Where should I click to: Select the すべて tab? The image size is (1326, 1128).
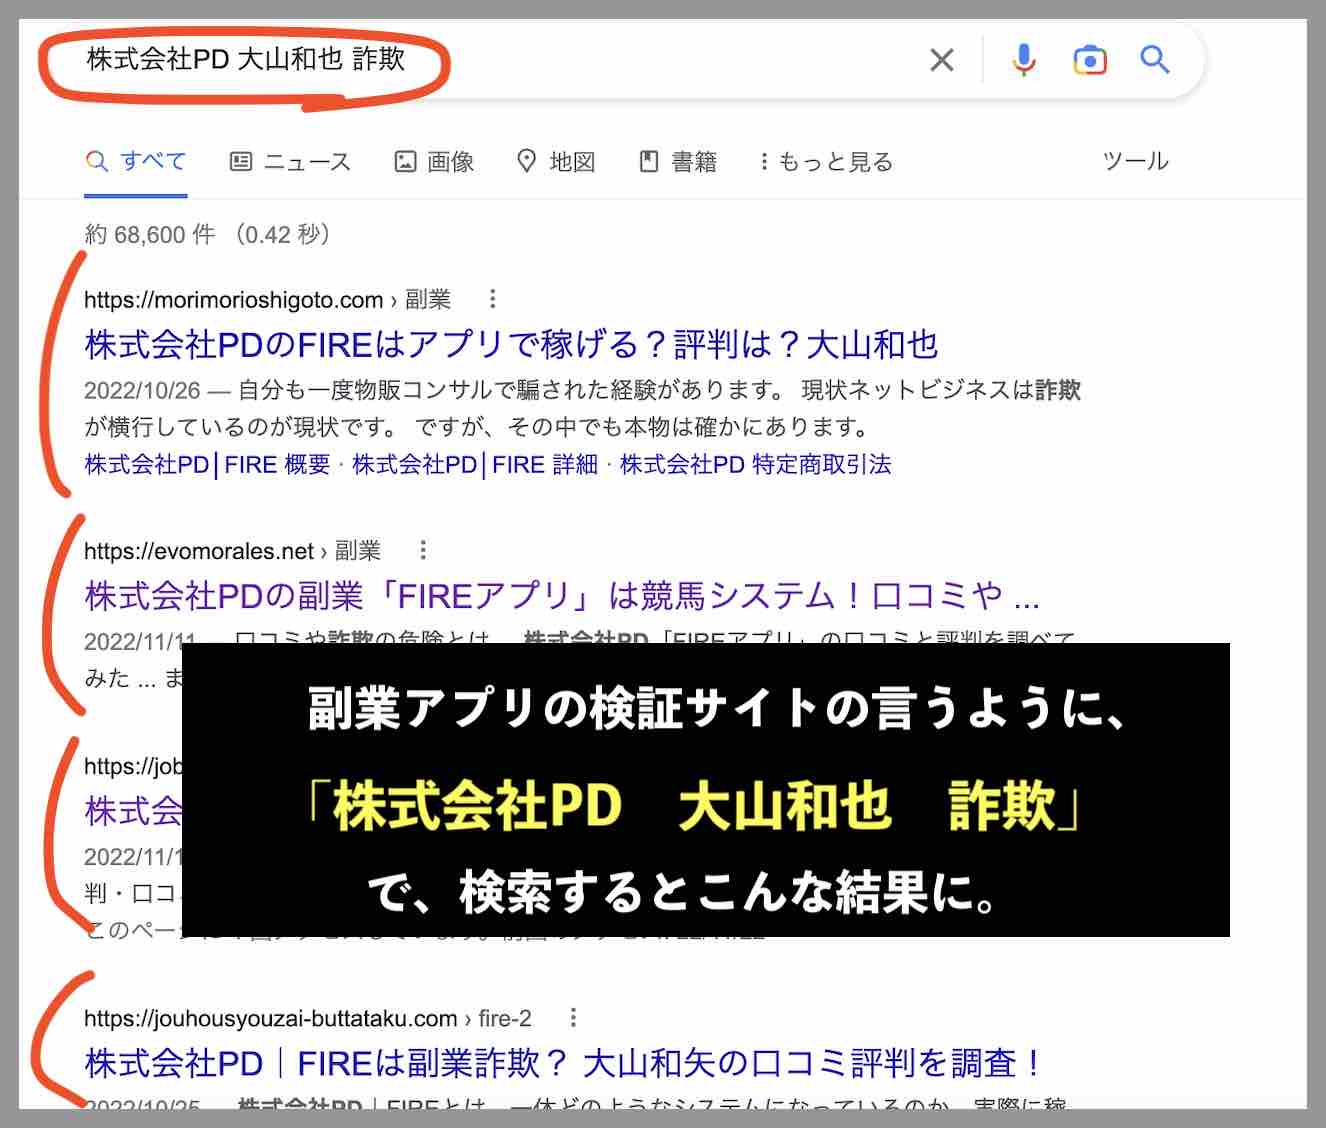click(x=152, y=161)
